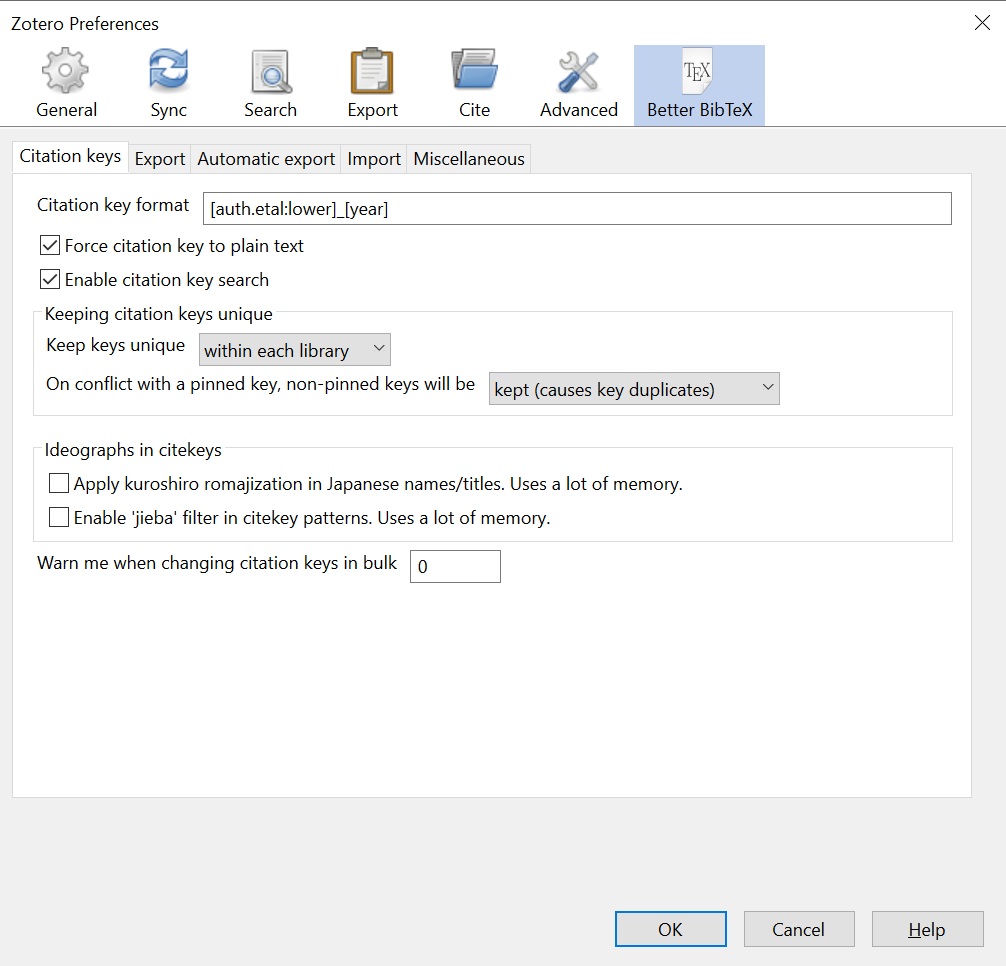The width and height of the screenshot is (1006, 966).
Task: Click the Ideographs in citekeys heading
Action: click(x=133, y=450)
